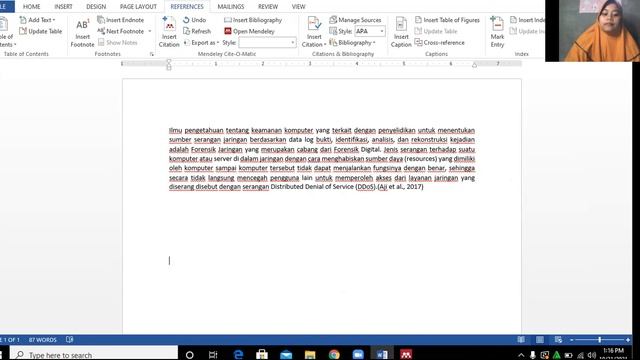
Task: Switch to Read Mode view
Action: pos(521,340)
